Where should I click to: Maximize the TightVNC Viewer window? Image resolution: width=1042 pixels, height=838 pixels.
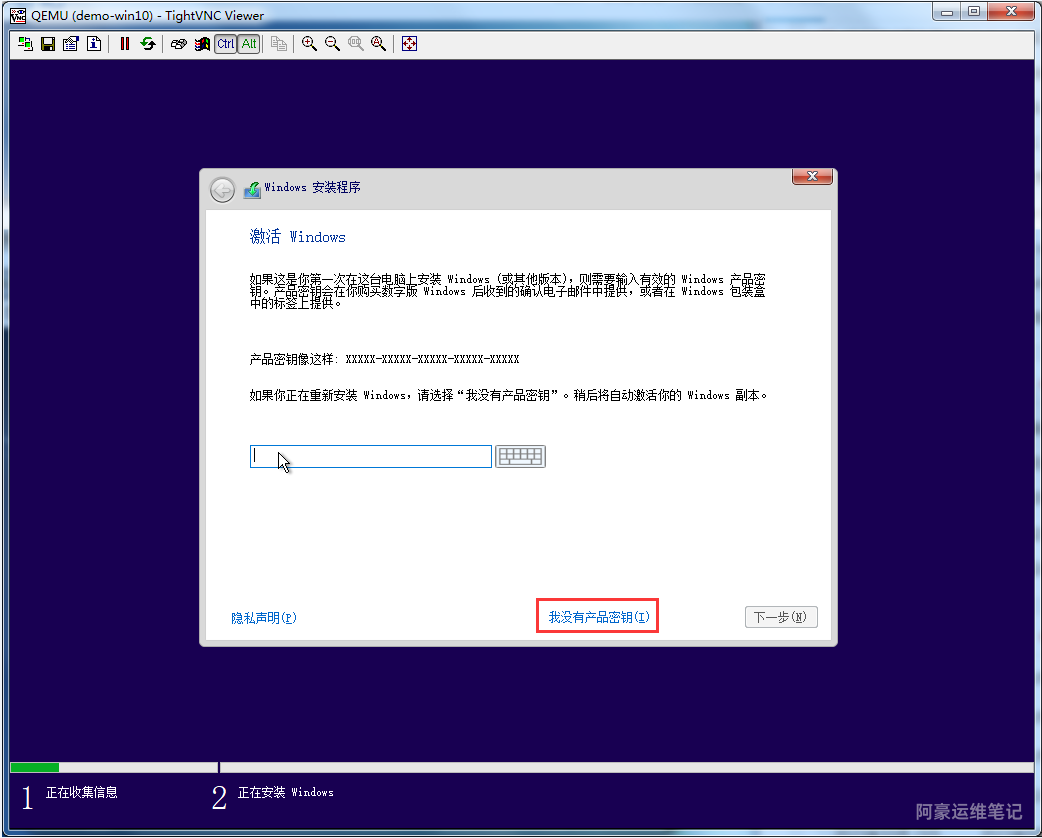click(974, 12)
